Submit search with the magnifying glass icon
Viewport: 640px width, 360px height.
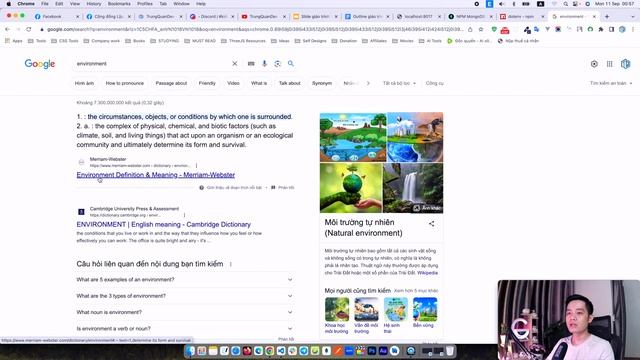tap(291, 64)
